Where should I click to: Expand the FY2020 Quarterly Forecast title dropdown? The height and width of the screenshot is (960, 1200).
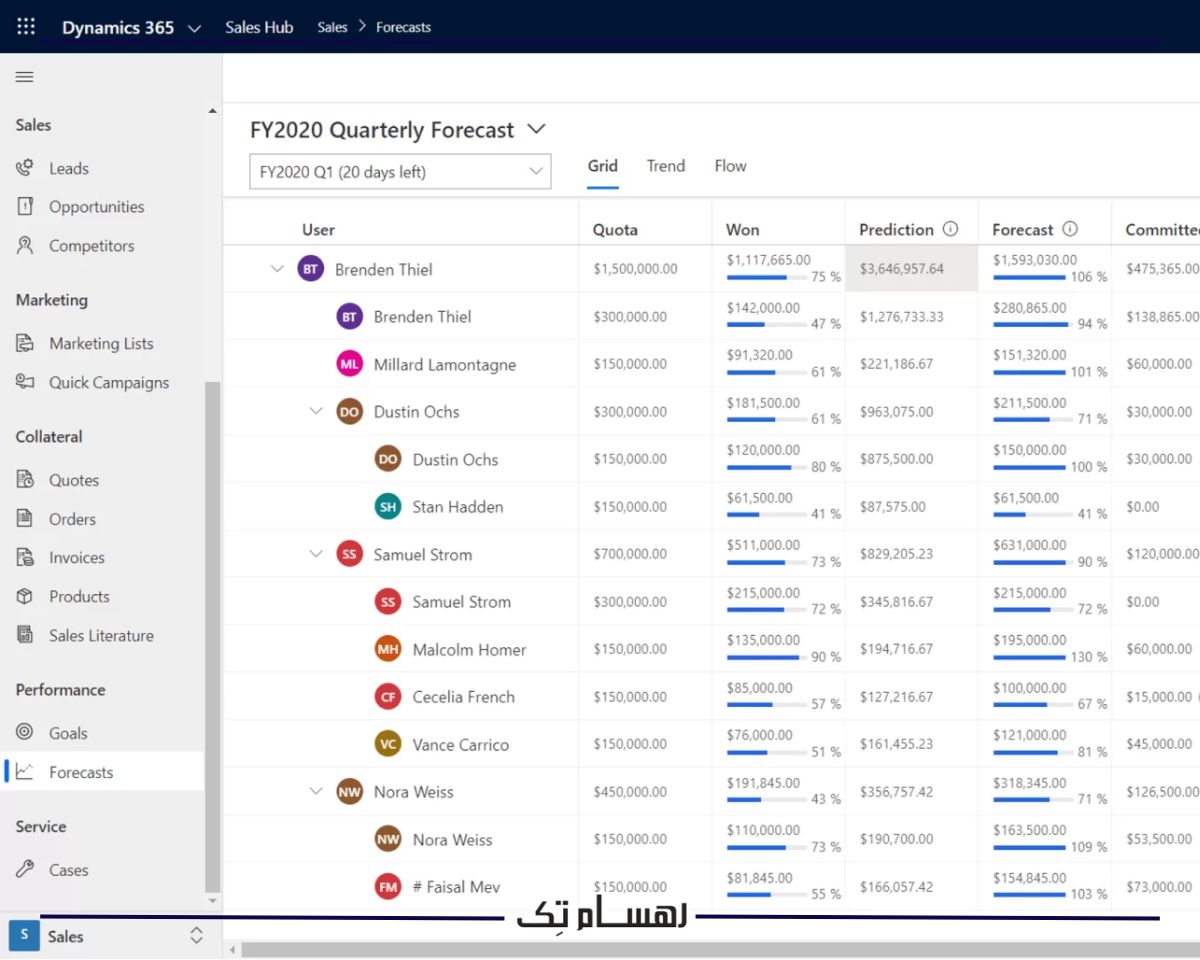tap(536, 129)
